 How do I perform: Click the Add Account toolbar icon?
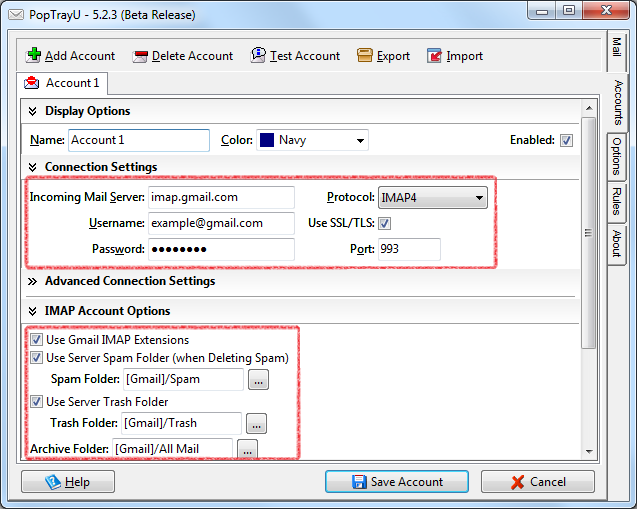[34, 56]
